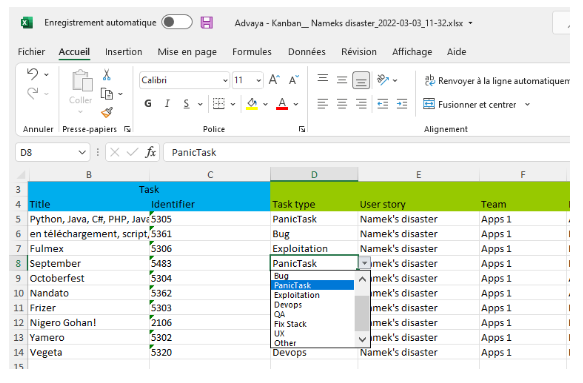Expand font color dropdown arrow

coord(296,104)
